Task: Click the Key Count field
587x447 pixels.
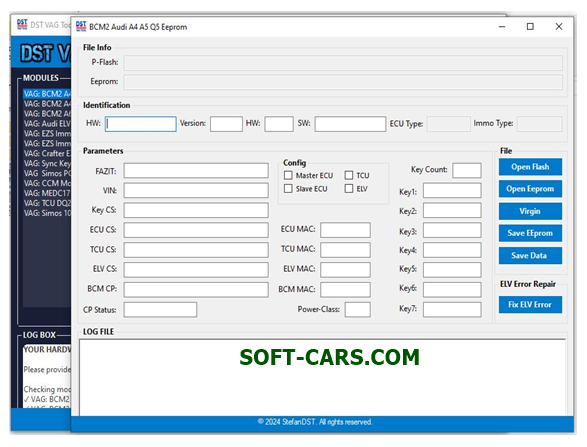Action: pyautogui.click(x=466, y=170)
